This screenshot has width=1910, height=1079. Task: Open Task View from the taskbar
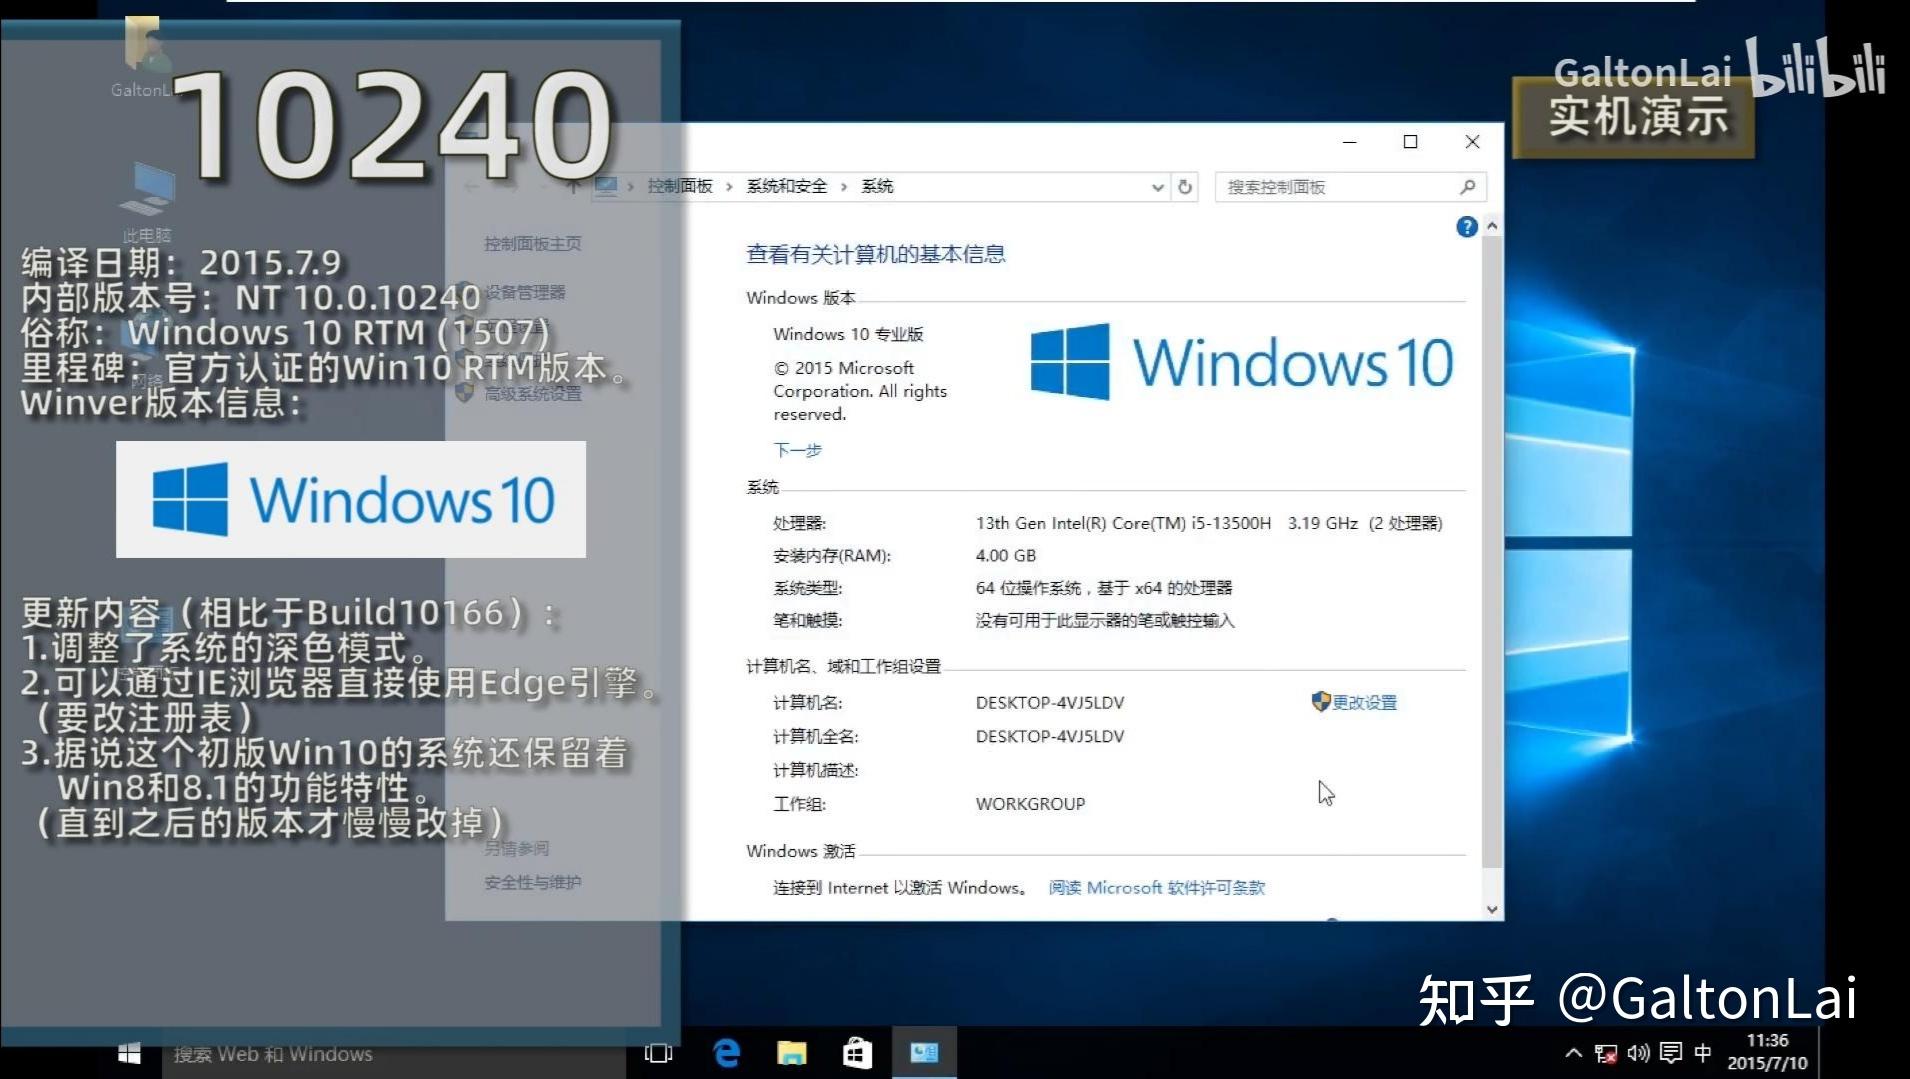tap(658, 1053)
